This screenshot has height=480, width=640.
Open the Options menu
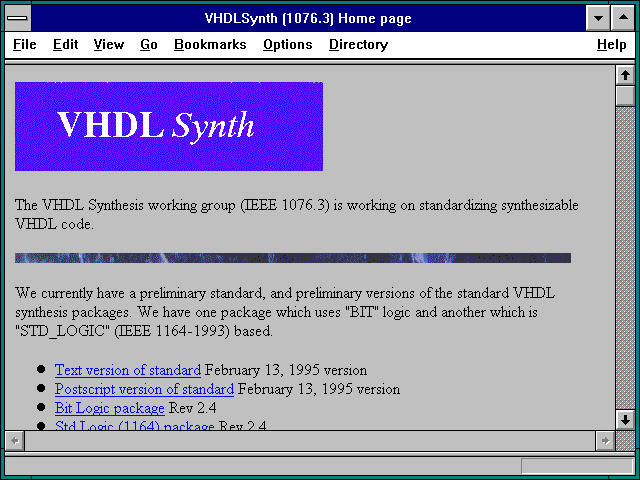[x=287, y=44]
